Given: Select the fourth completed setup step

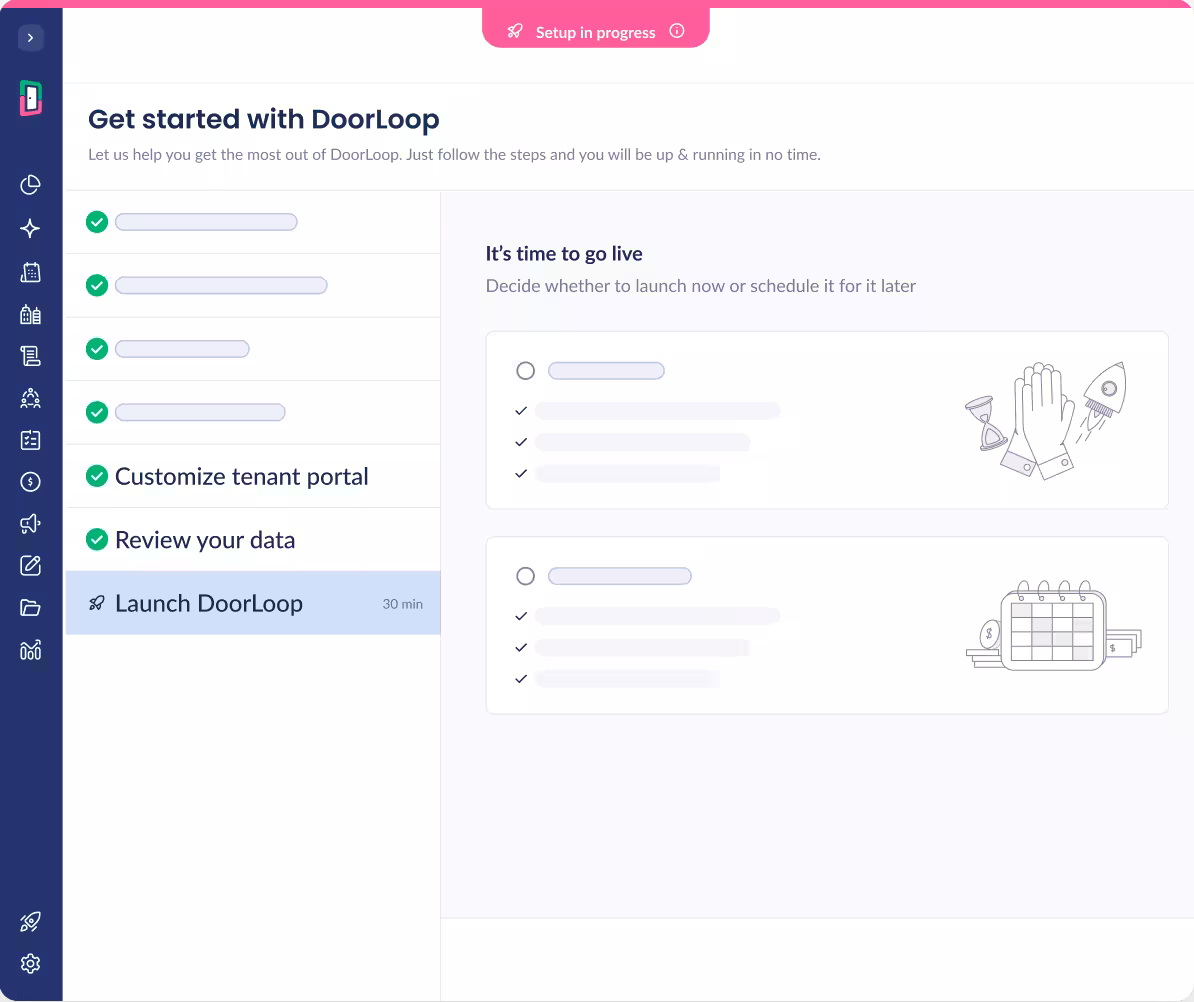Looking at the screenshot, I should tap(253, 412).
